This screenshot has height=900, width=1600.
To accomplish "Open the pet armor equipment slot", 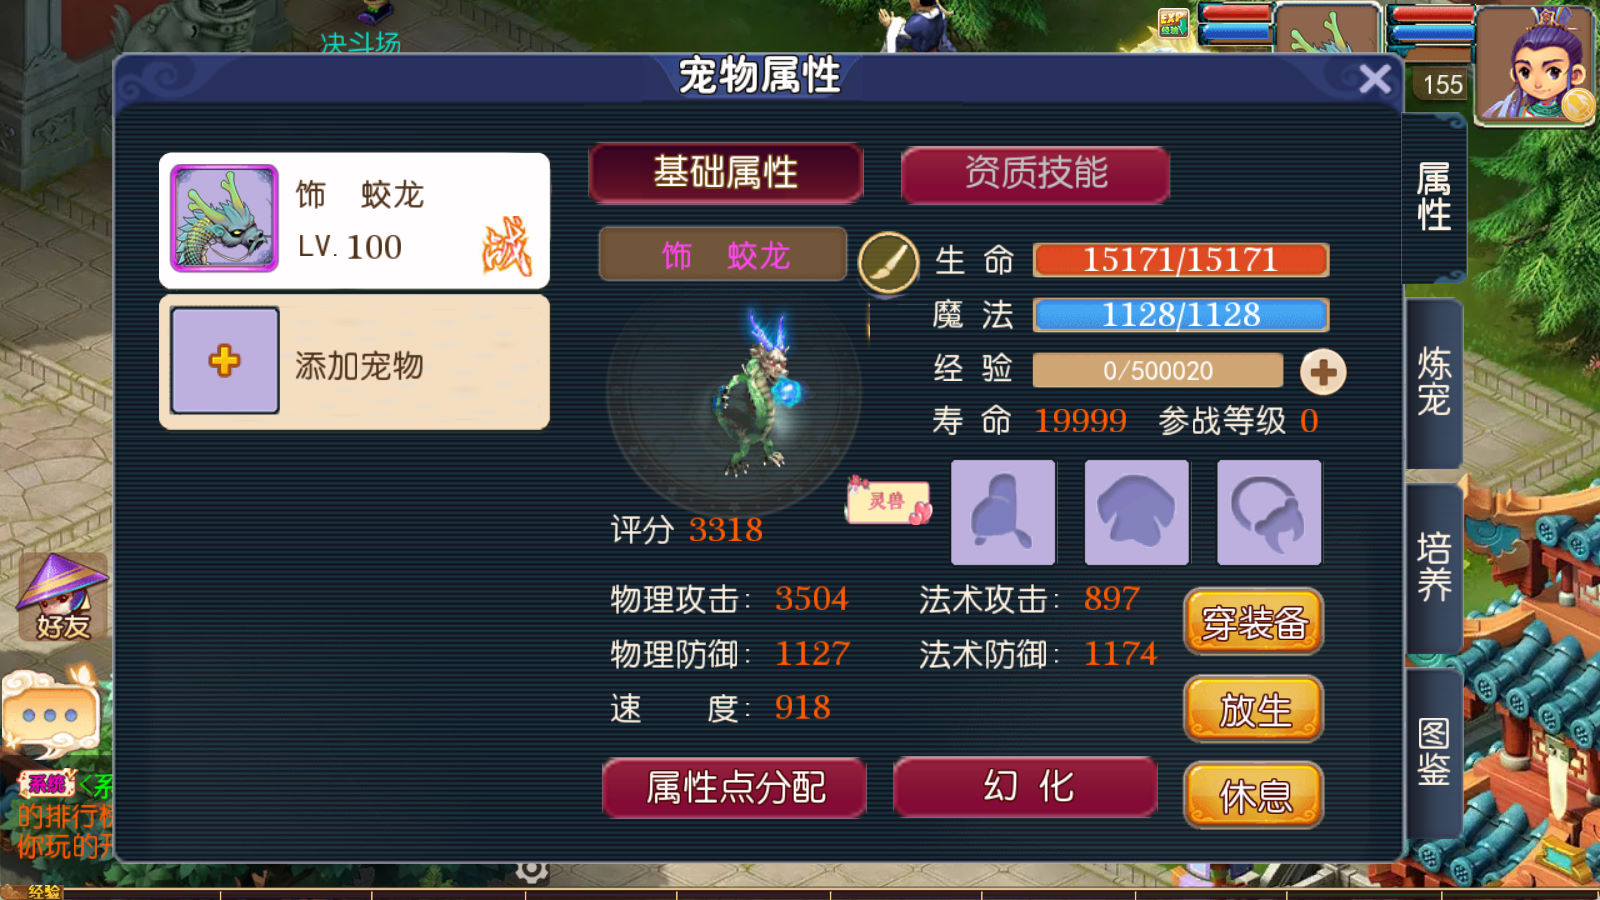I will tap(1136, 512).
